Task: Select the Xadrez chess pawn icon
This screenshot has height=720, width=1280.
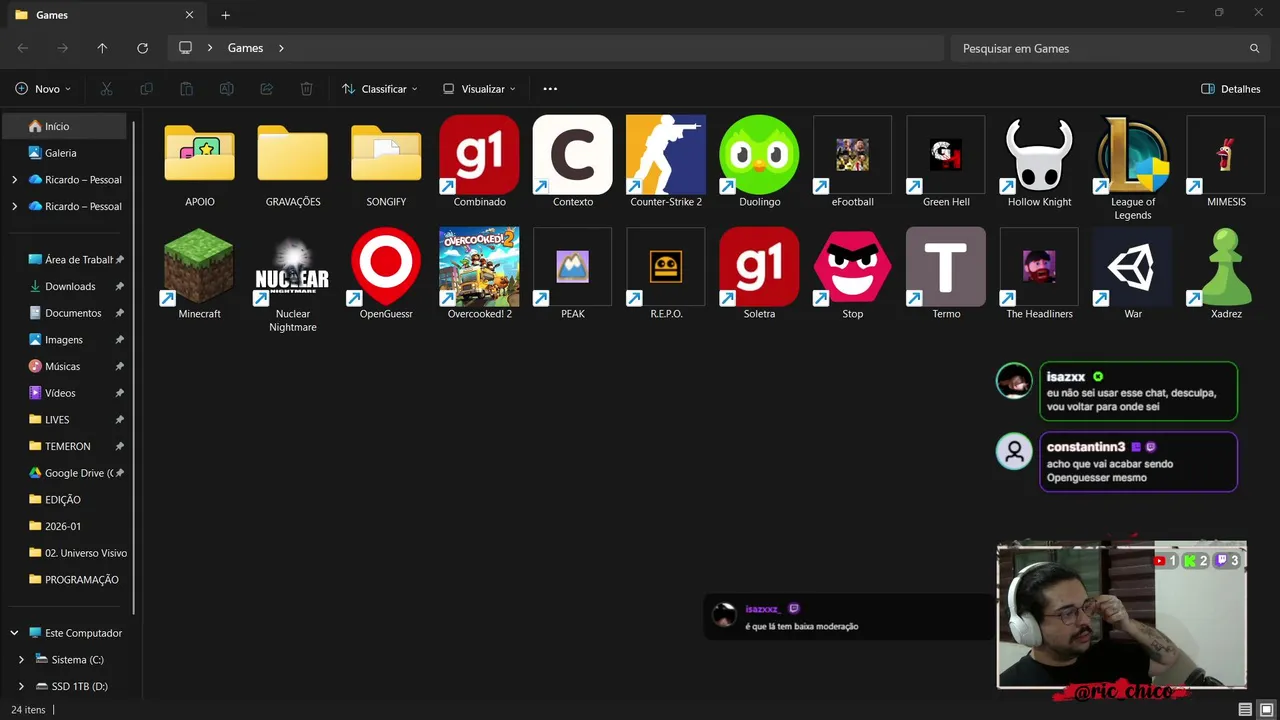Action: pyautogui.click(x=1226, y=266)
